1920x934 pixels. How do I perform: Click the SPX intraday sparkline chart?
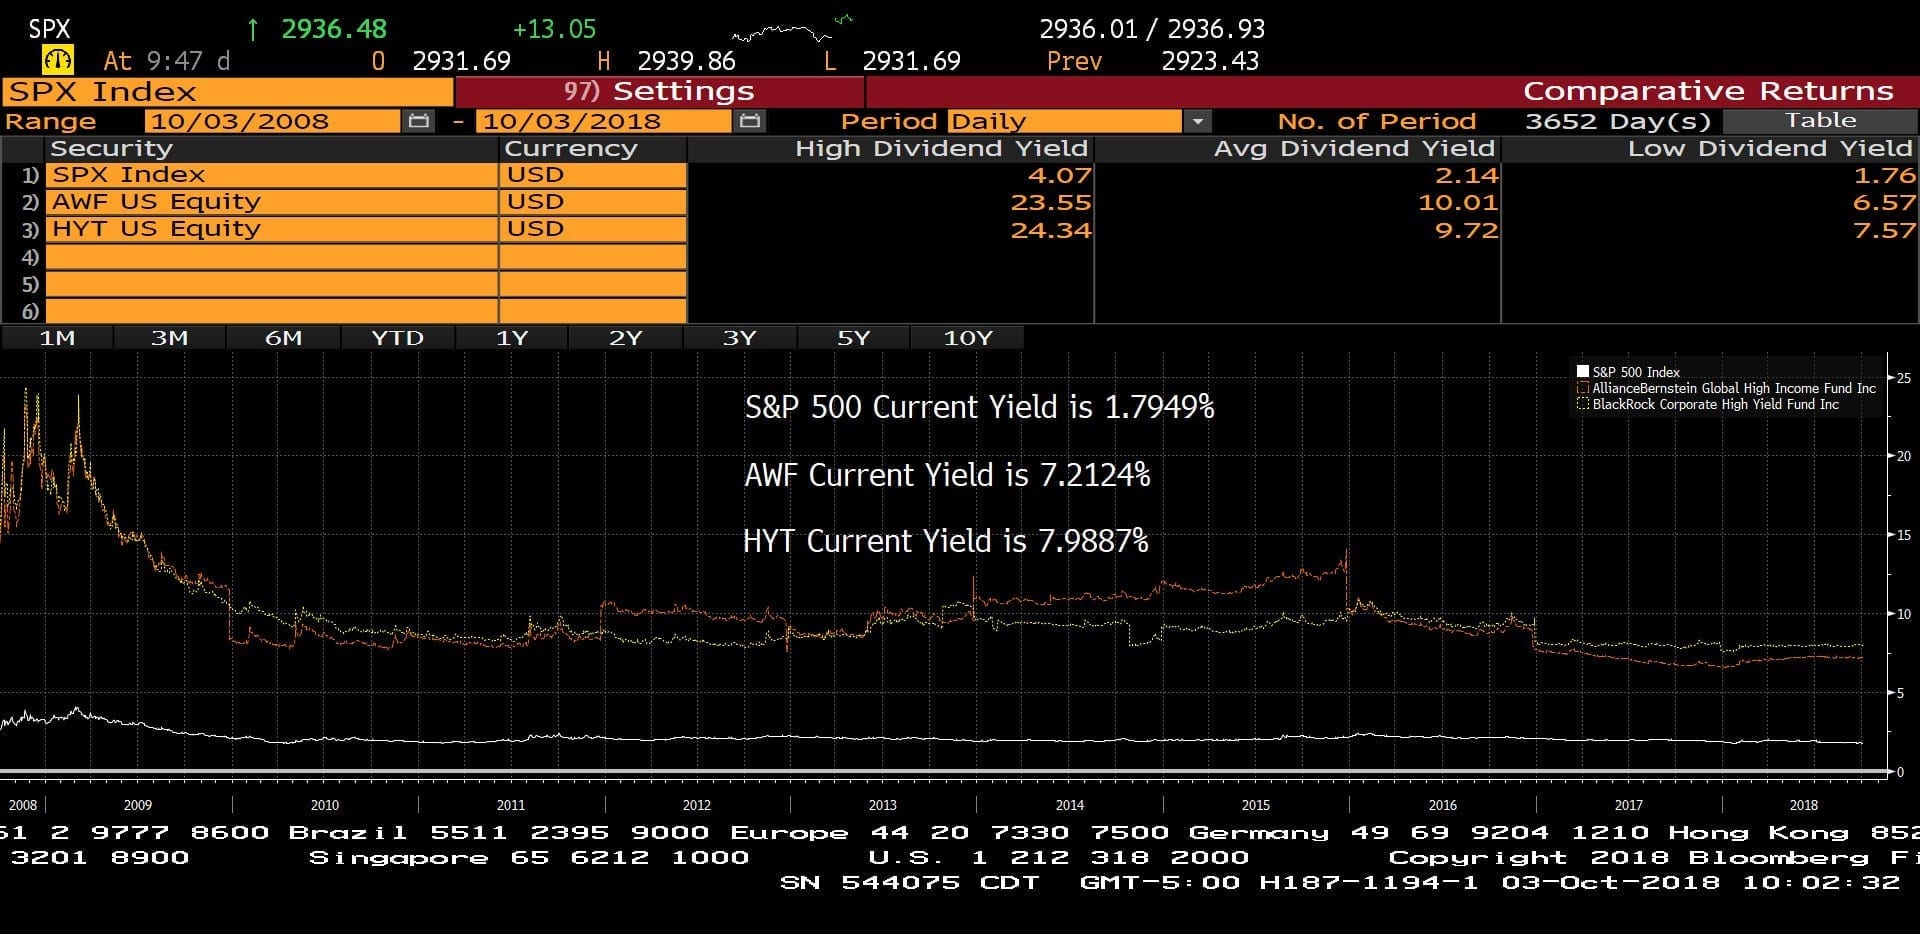coord(794,29)
